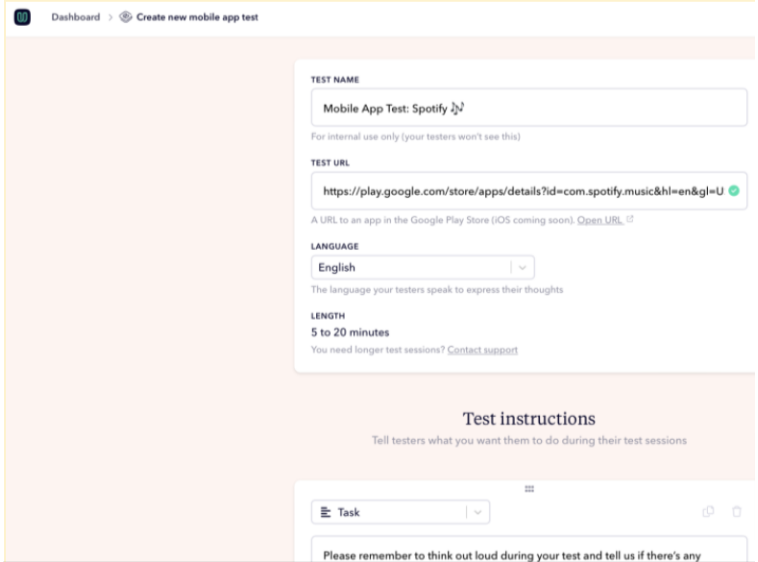This screenshot has height=562, width=758.
Task: Open the Open URL link
Action: pyautogui.click(x=599, y=220)
